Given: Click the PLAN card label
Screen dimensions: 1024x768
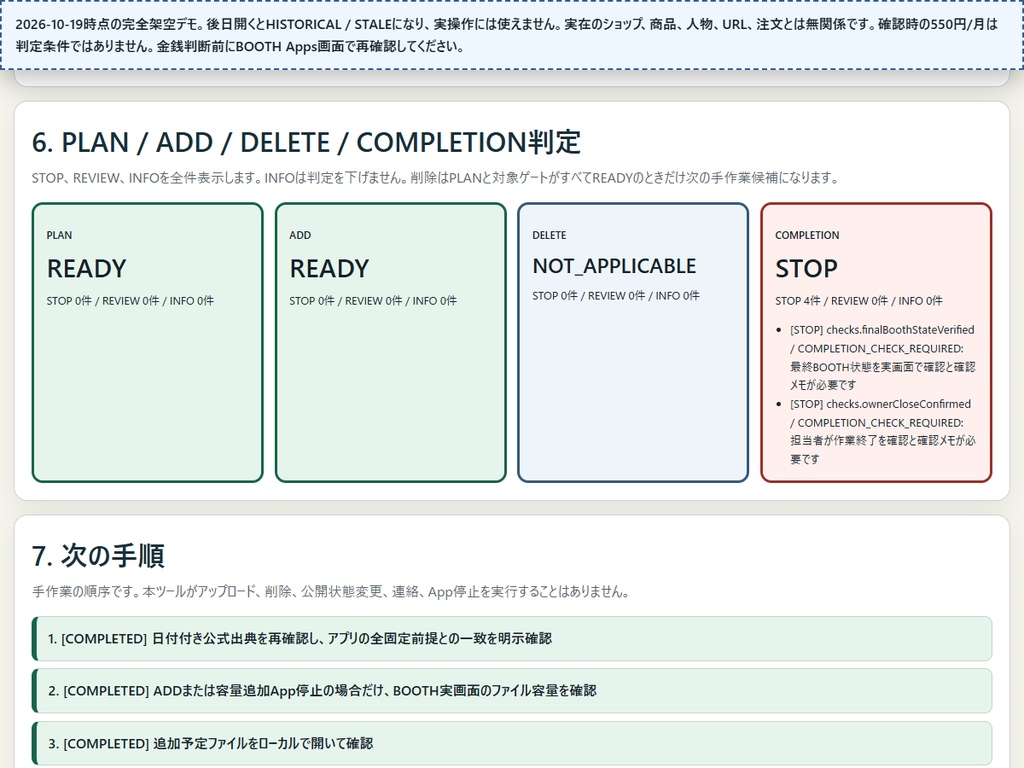Looking at the screenshot, I should tap(59, 235).
